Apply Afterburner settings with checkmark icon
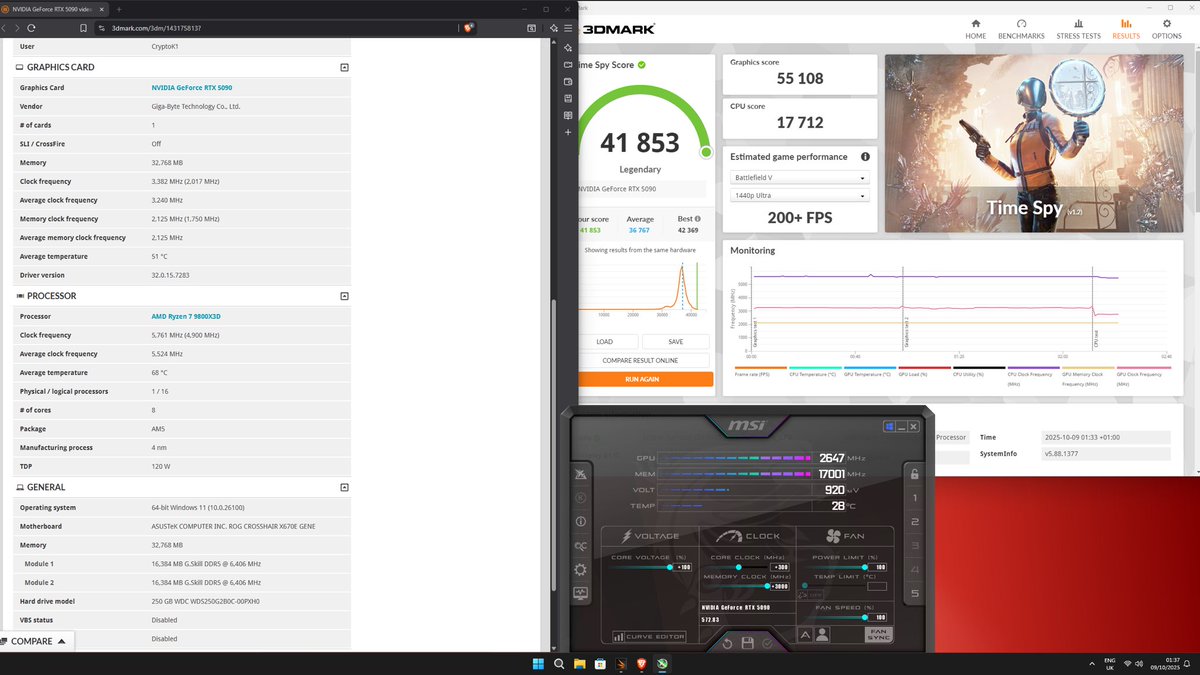Viewport: 1200px width, 675px height. click(767, 643)
